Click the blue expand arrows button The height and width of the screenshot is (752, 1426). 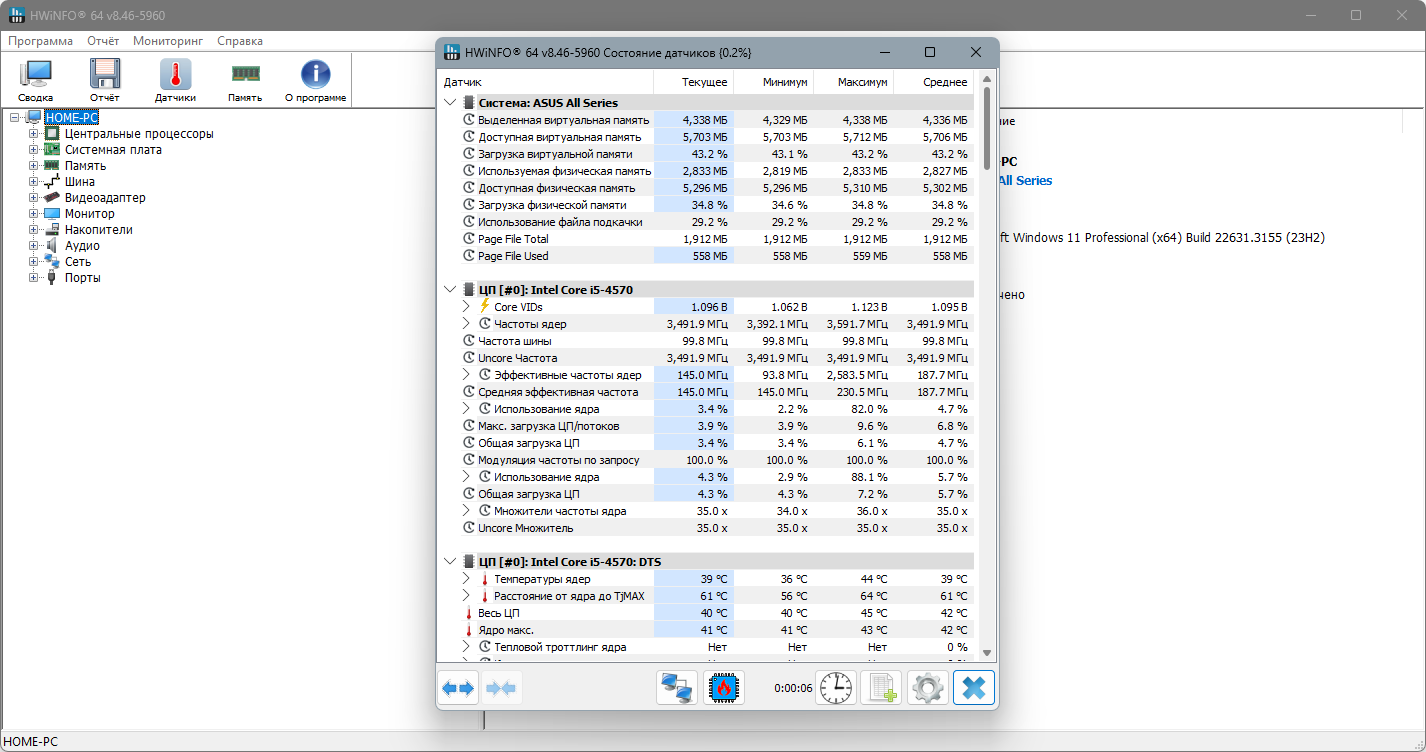click(x=458, y=688)
